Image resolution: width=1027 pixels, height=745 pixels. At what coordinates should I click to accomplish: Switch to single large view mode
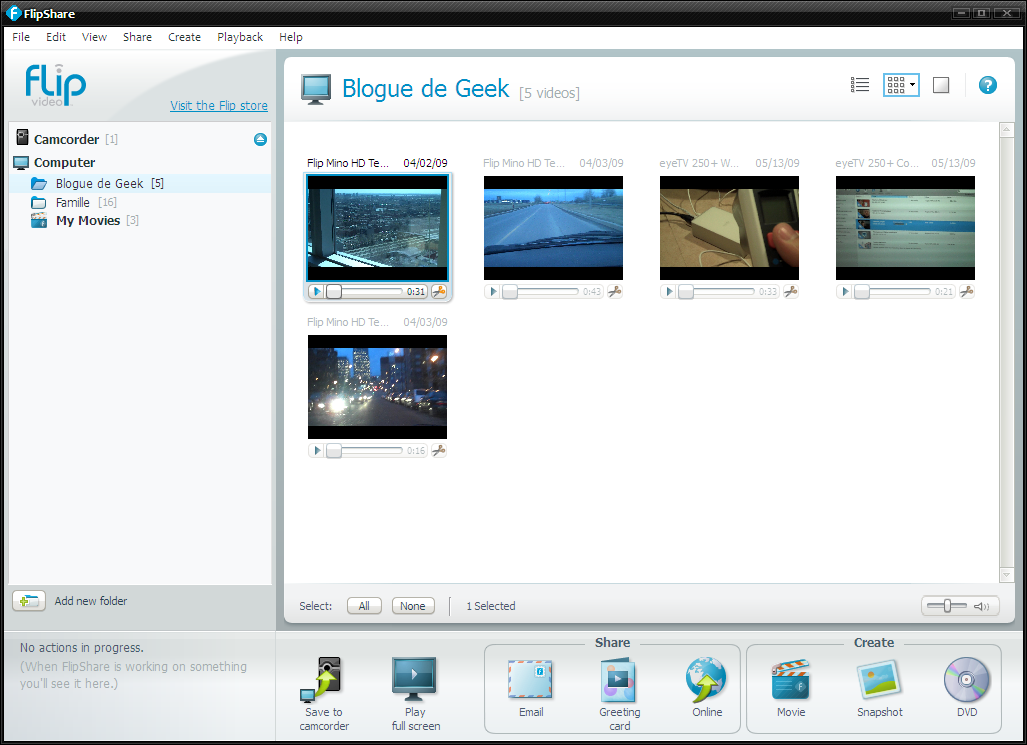click(940, 85)
